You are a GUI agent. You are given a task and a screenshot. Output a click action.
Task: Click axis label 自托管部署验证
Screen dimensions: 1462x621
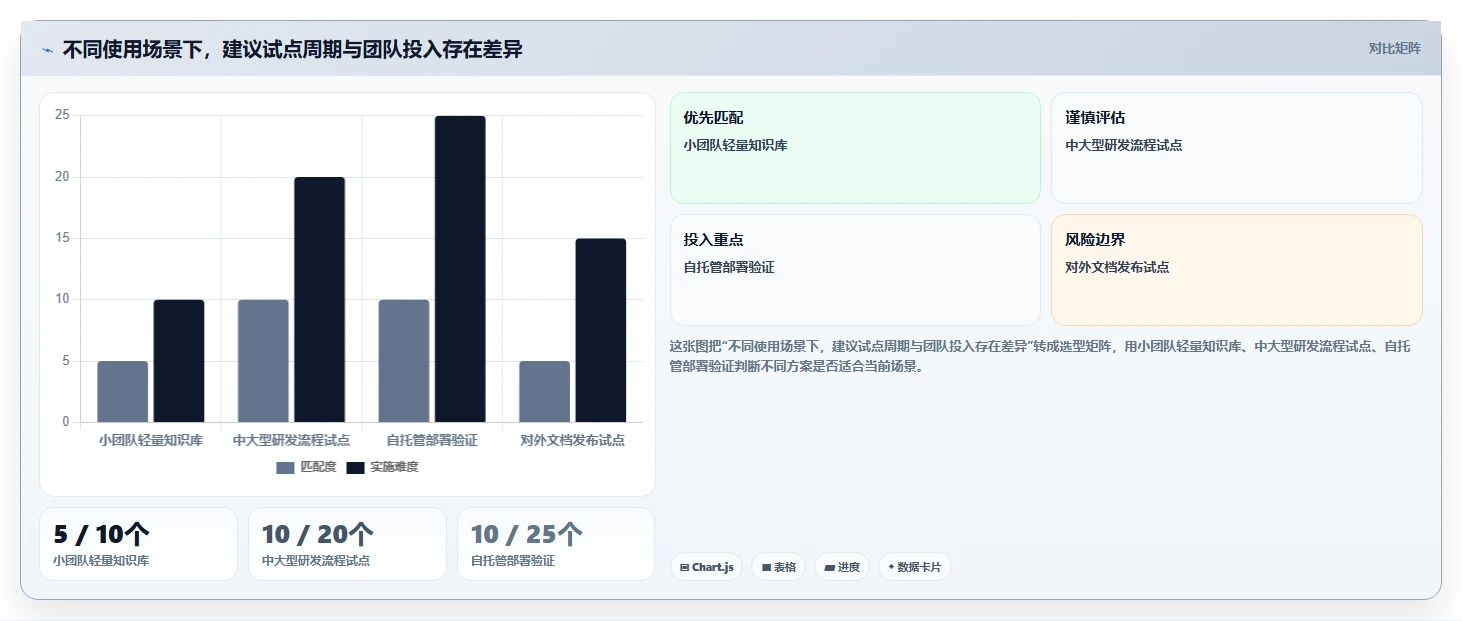(432, 440)
